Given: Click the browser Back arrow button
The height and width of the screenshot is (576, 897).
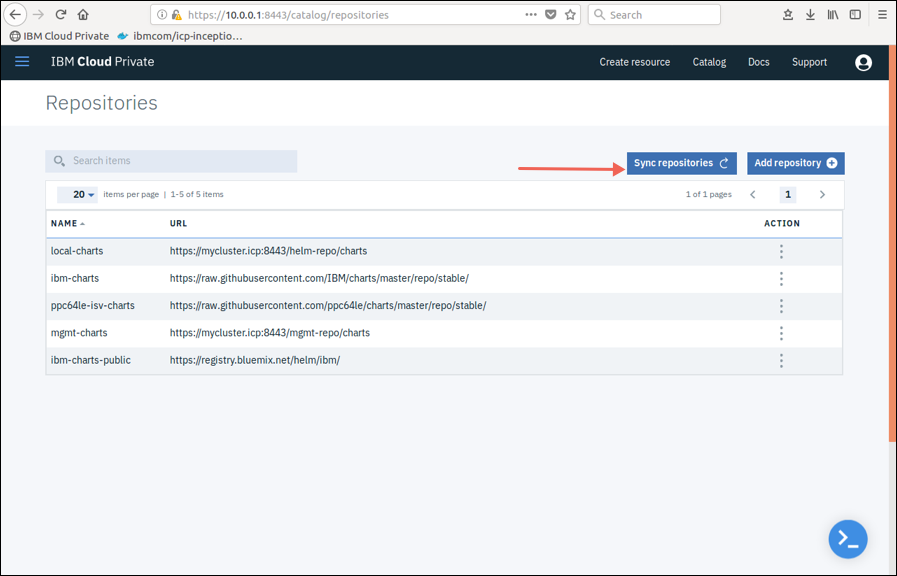Looking at the screenshot, I should click(15, 14).
